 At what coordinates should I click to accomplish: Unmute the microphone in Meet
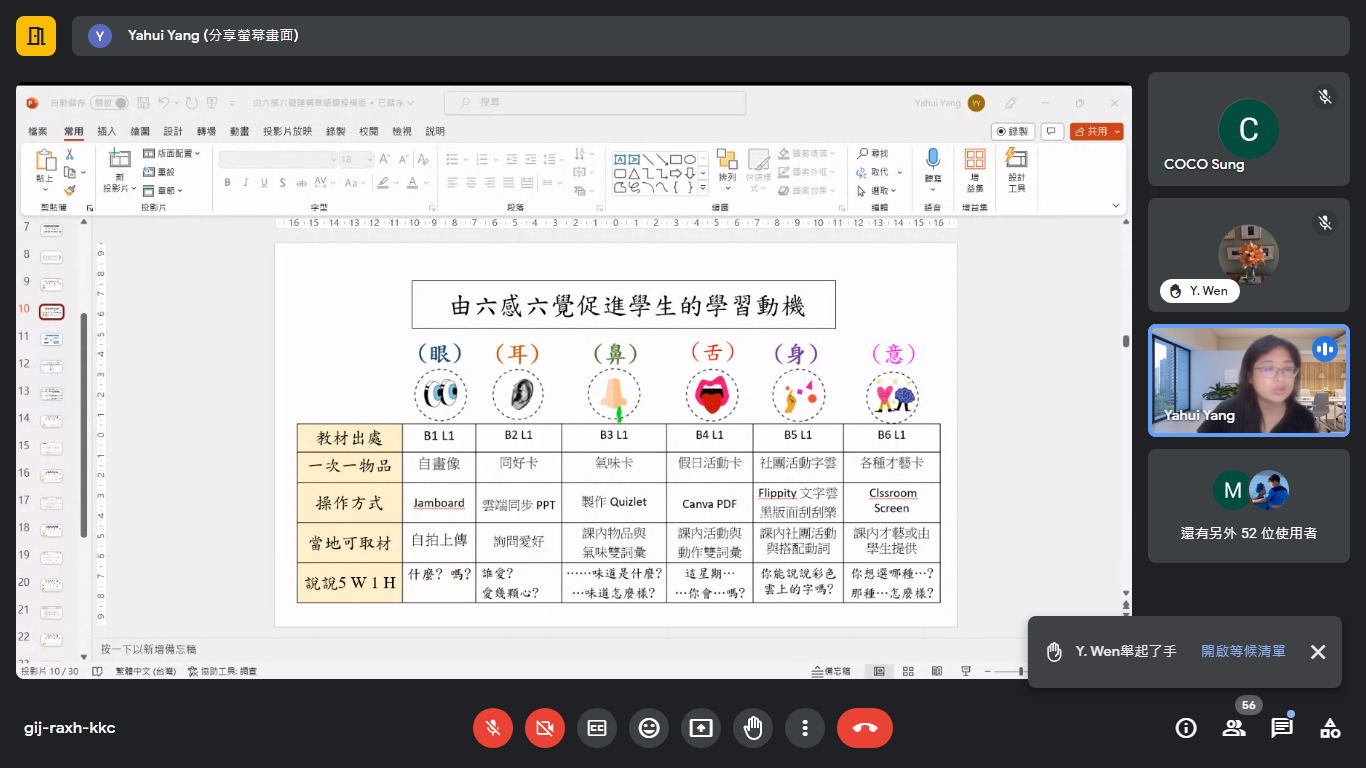pos(493,728)
